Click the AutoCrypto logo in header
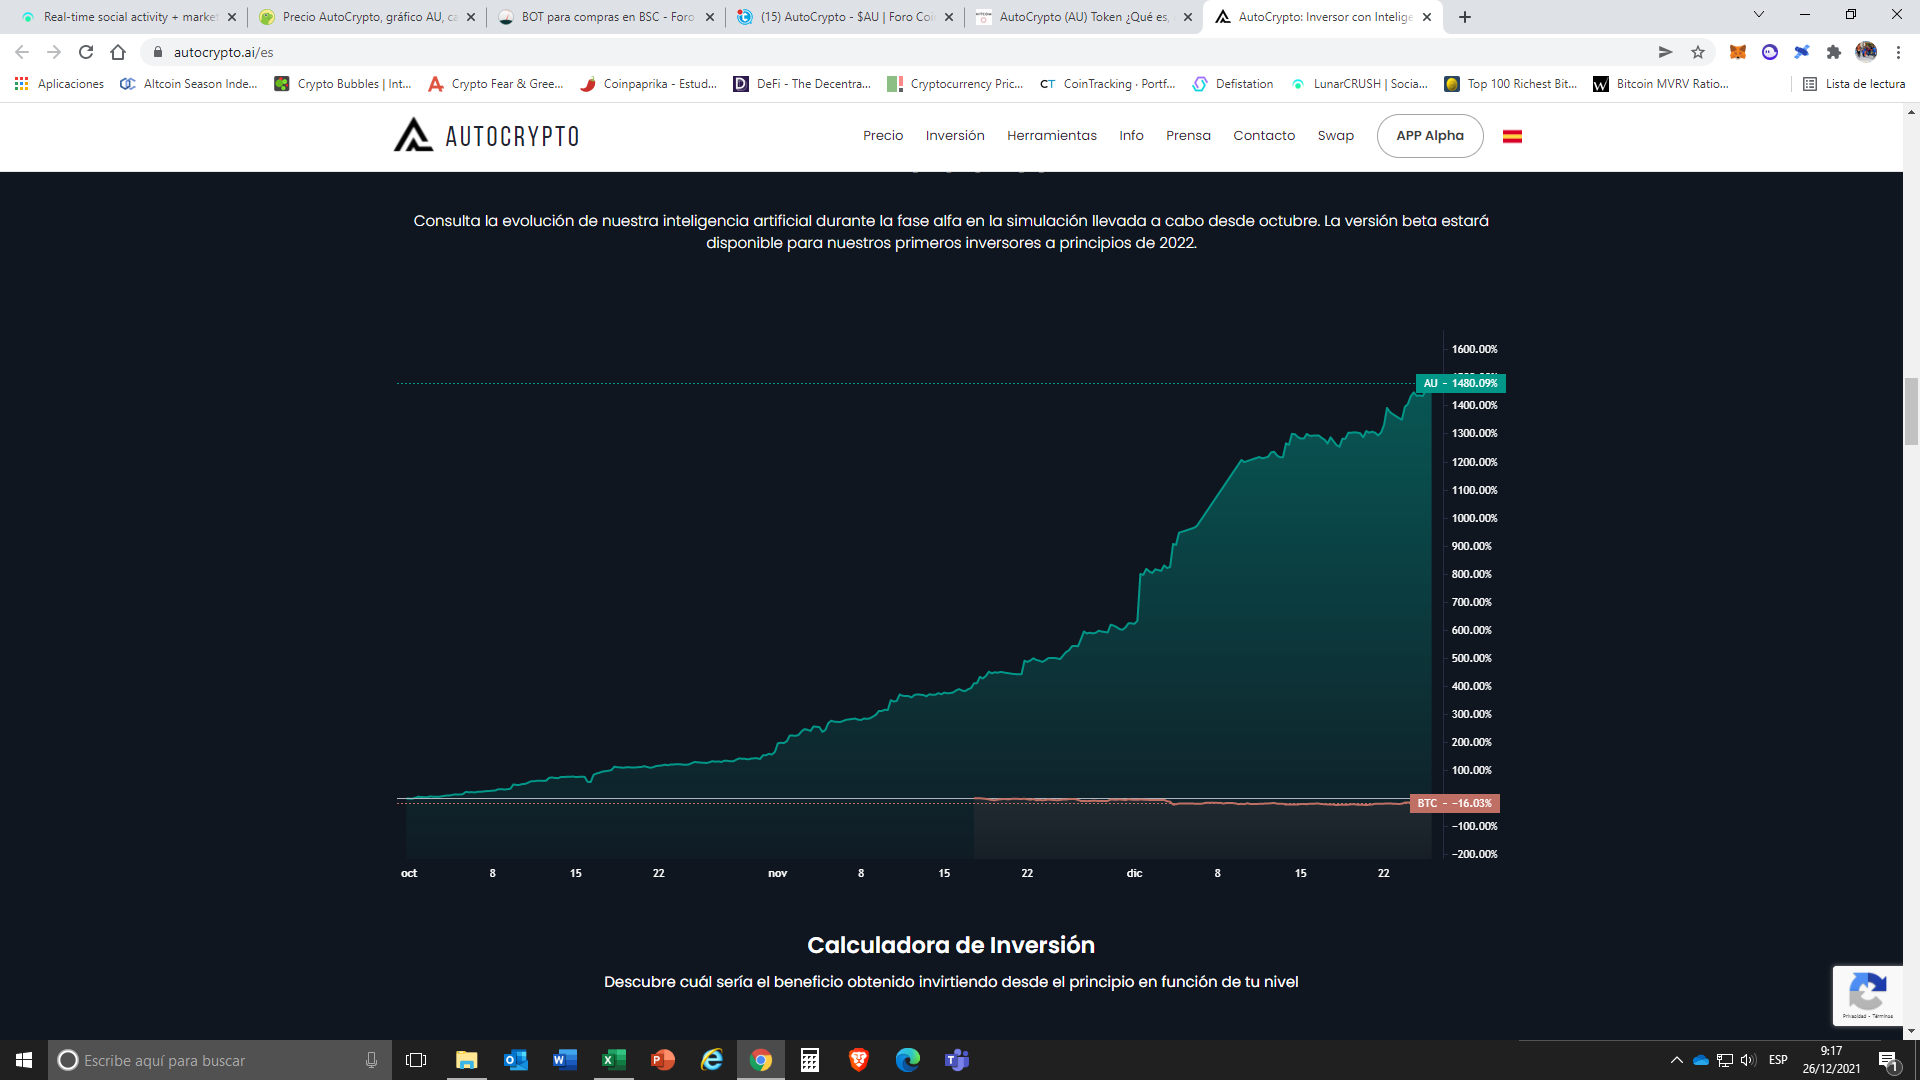The image size is (1920, 1080). pyautogui.click(x=486, y=135)
